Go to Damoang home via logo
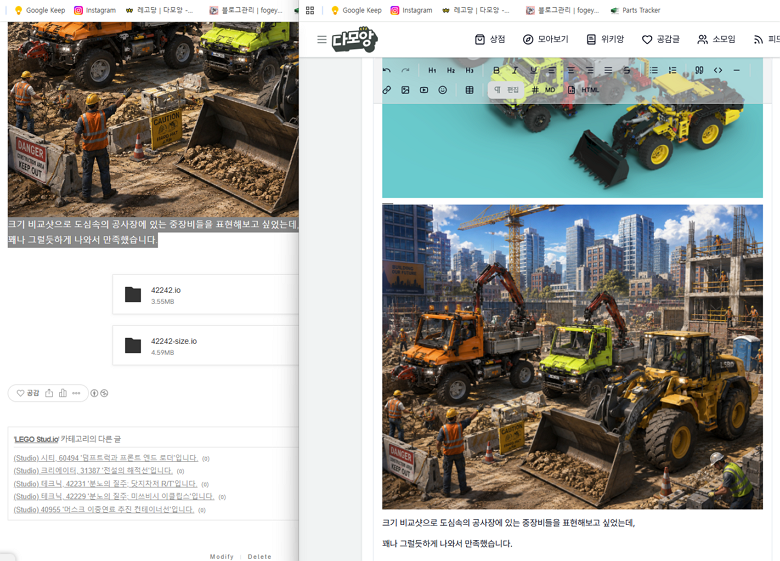Screen dimensions: 780x561 (355, 39)
